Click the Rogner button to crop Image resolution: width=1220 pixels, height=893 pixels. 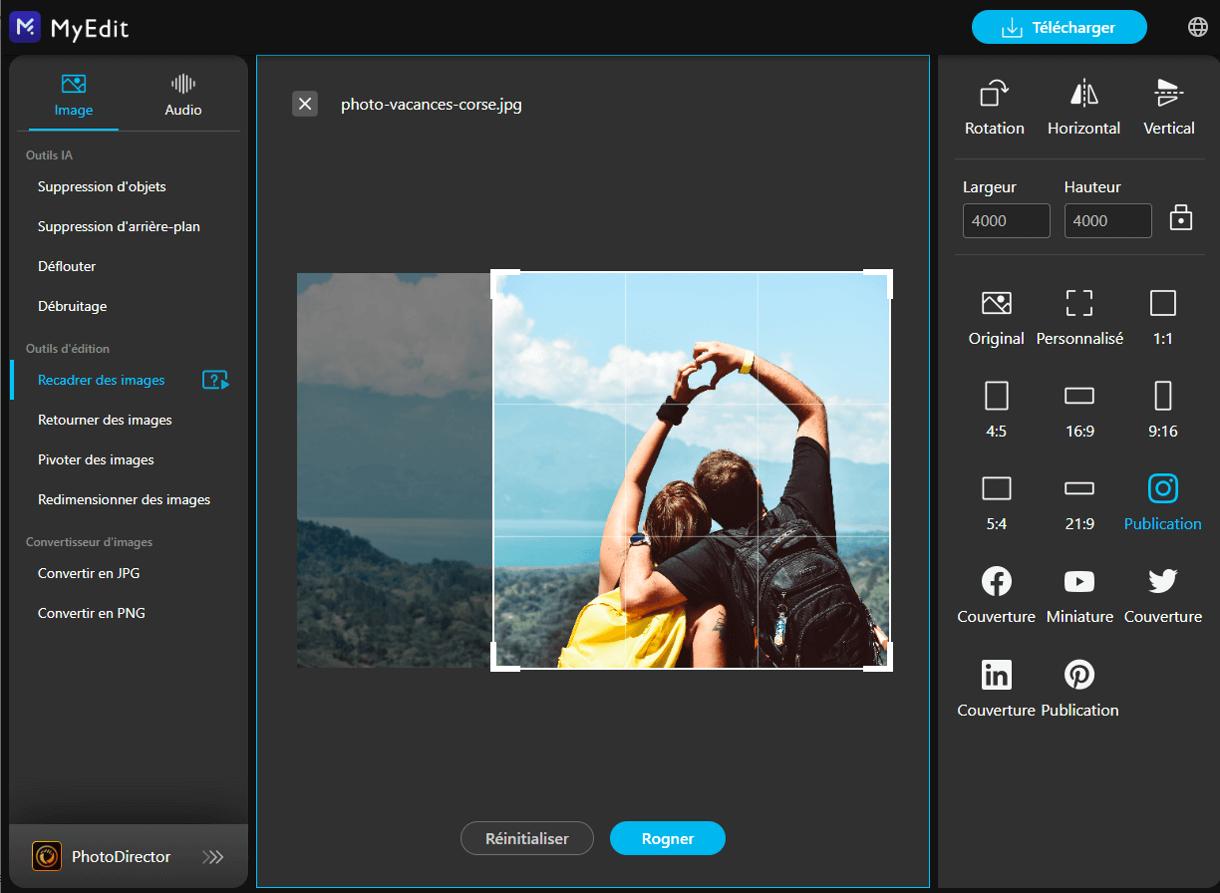(667, 838)
